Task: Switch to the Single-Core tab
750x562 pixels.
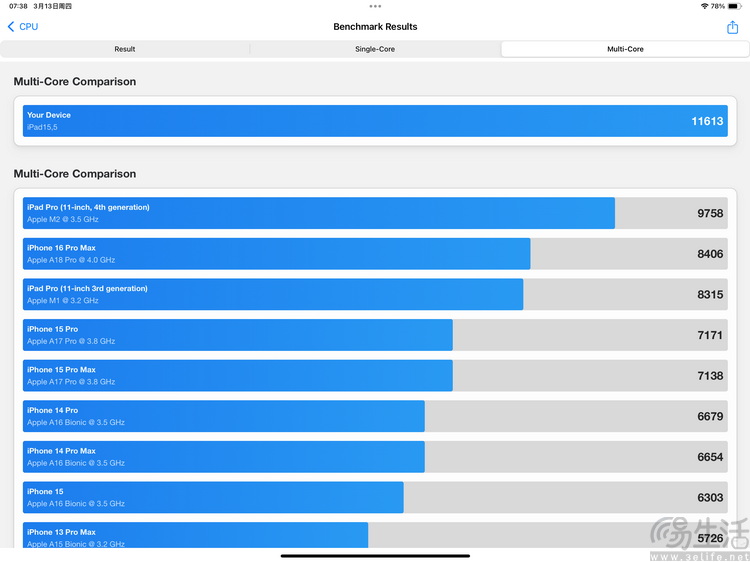Action: 375,49
